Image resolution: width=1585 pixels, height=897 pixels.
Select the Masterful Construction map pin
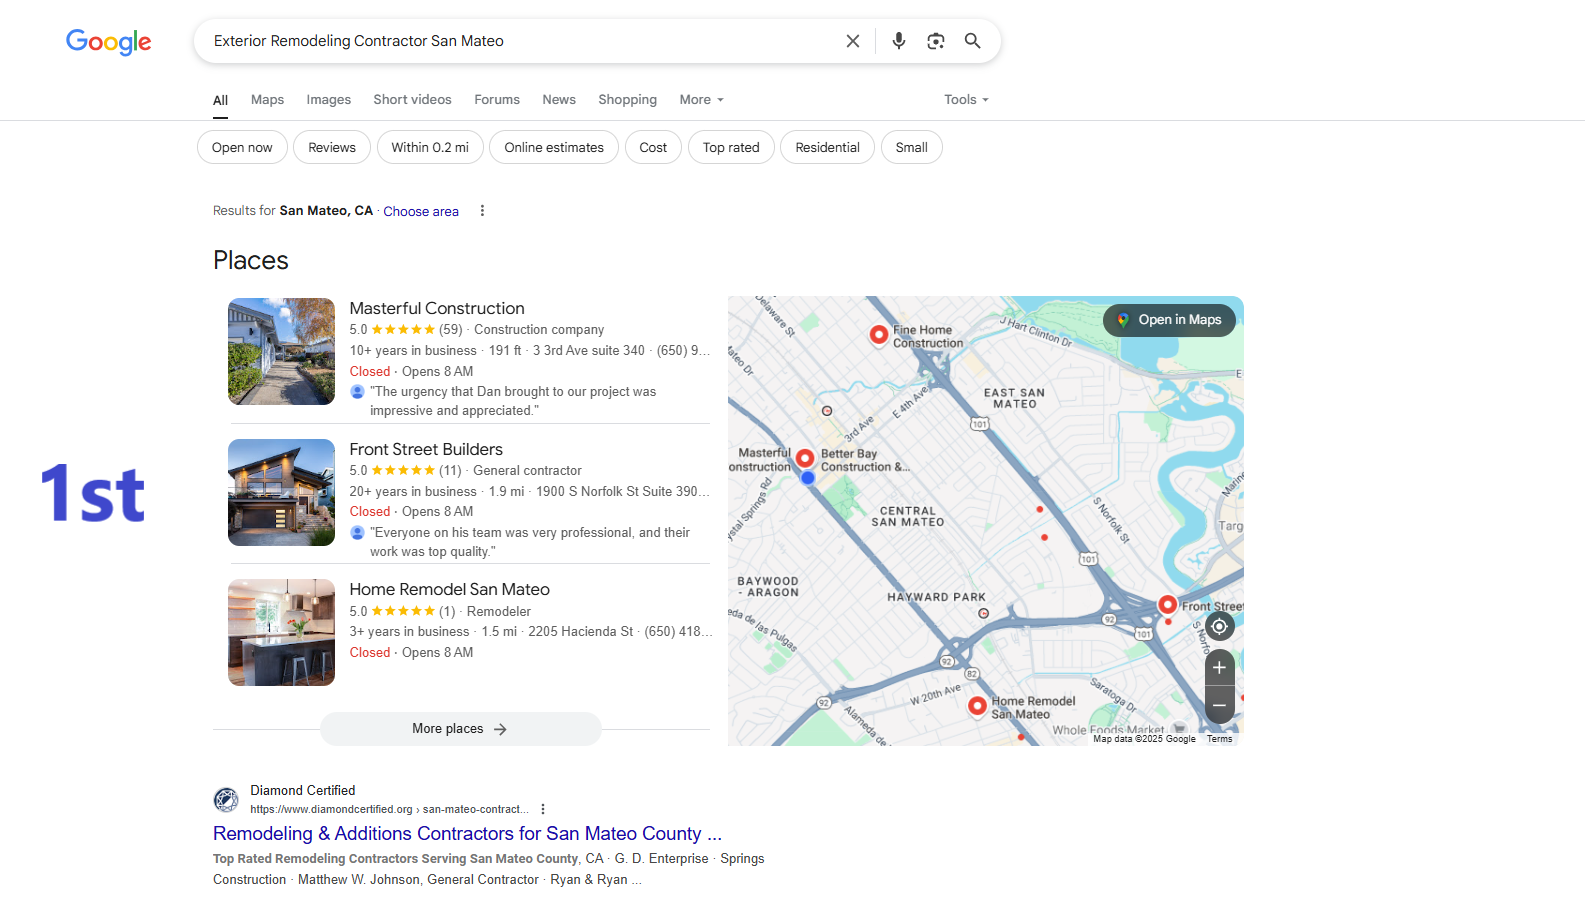[805, 459]
